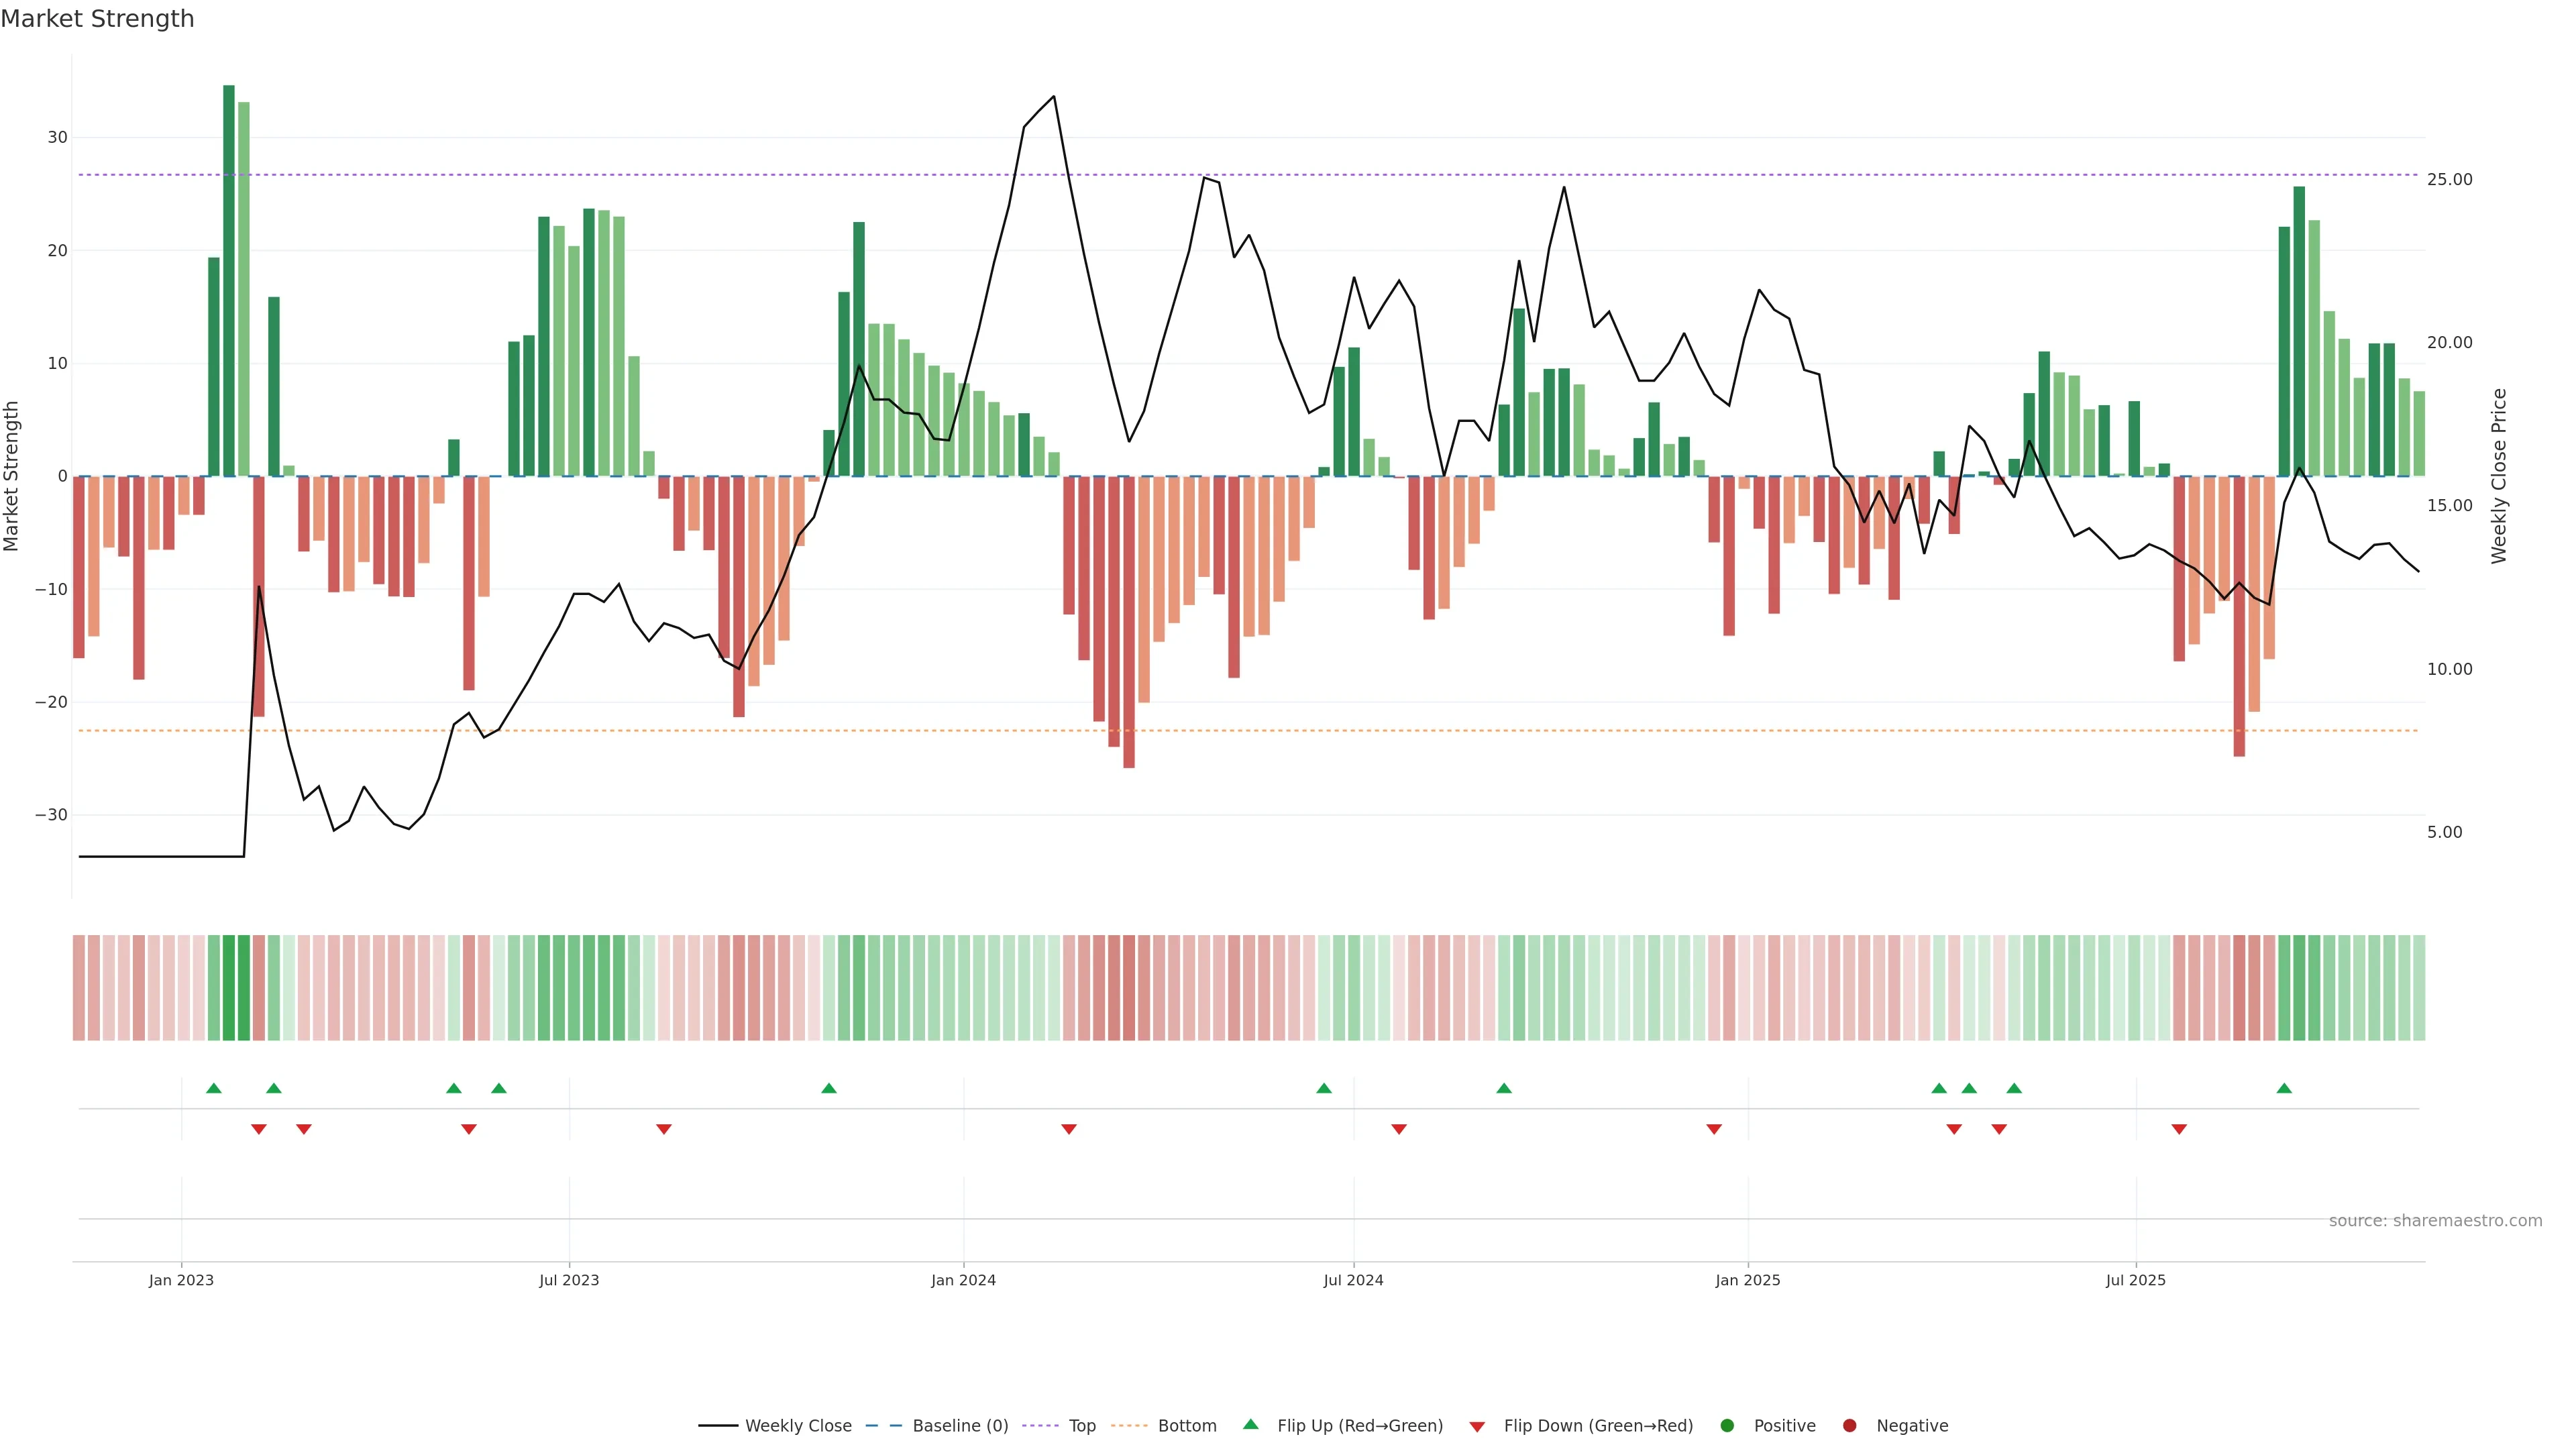
Task: Click the last heatmap strip cell
Action: click(x=2419, y=988)
